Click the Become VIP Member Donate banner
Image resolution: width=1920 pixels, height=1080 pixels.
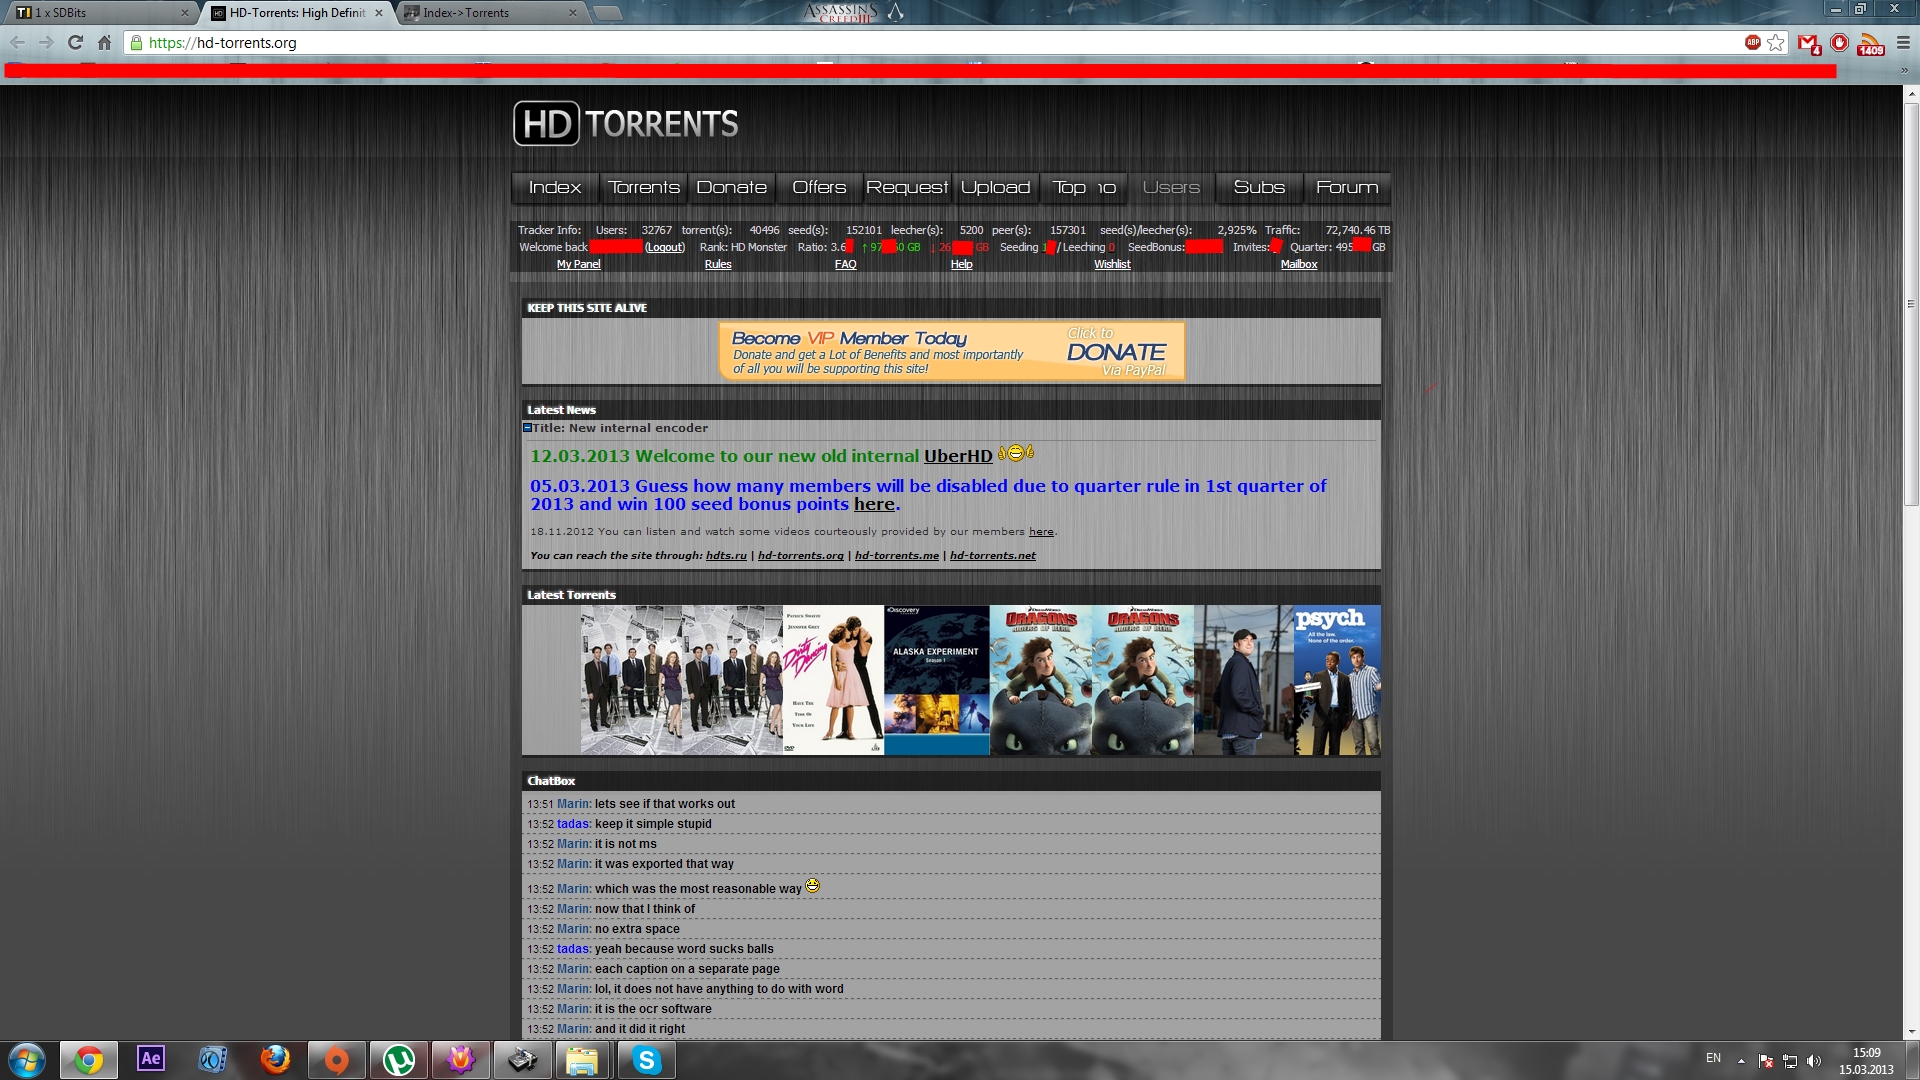pyautogui.click(x=951, y=351)
